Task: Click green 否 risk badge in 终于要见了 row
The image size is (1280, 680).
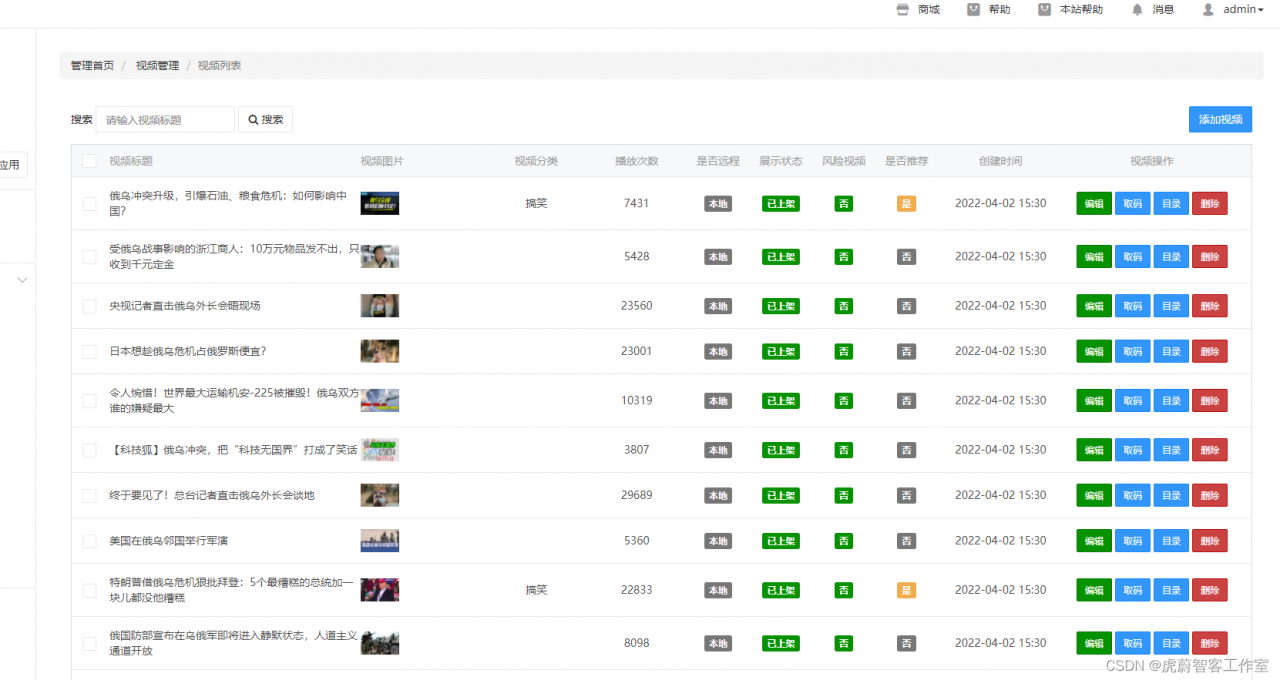Action: tap(844, 495)
